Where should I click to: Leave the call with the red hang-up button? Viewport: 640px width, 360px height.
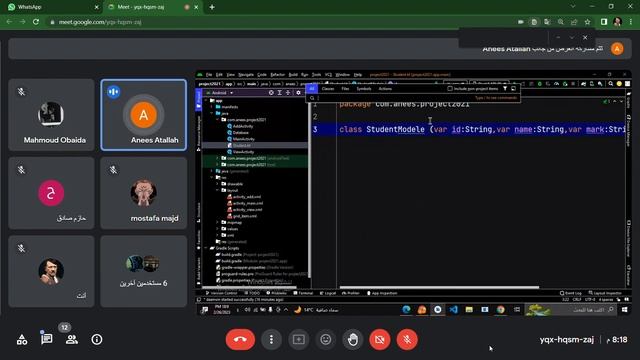pyautogui.click(x=240, y=339)
